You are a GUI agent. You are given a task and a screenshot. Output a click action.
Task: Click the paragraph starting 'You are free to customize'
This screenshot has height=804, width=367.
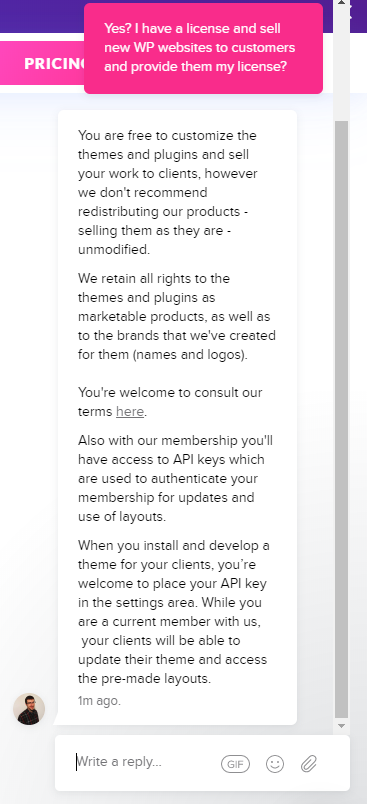[x=167, y=193]
